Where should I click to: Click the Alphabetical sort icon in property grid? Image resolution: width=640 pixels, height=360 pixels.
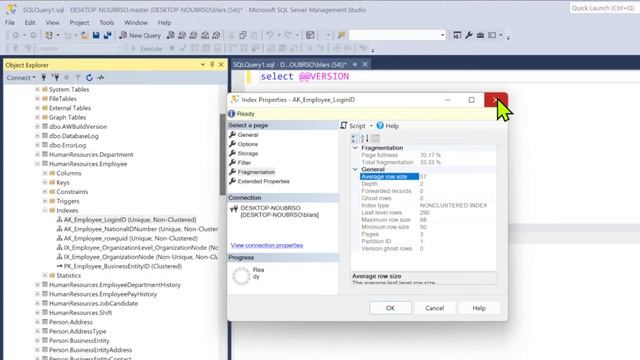click(364, 138)
